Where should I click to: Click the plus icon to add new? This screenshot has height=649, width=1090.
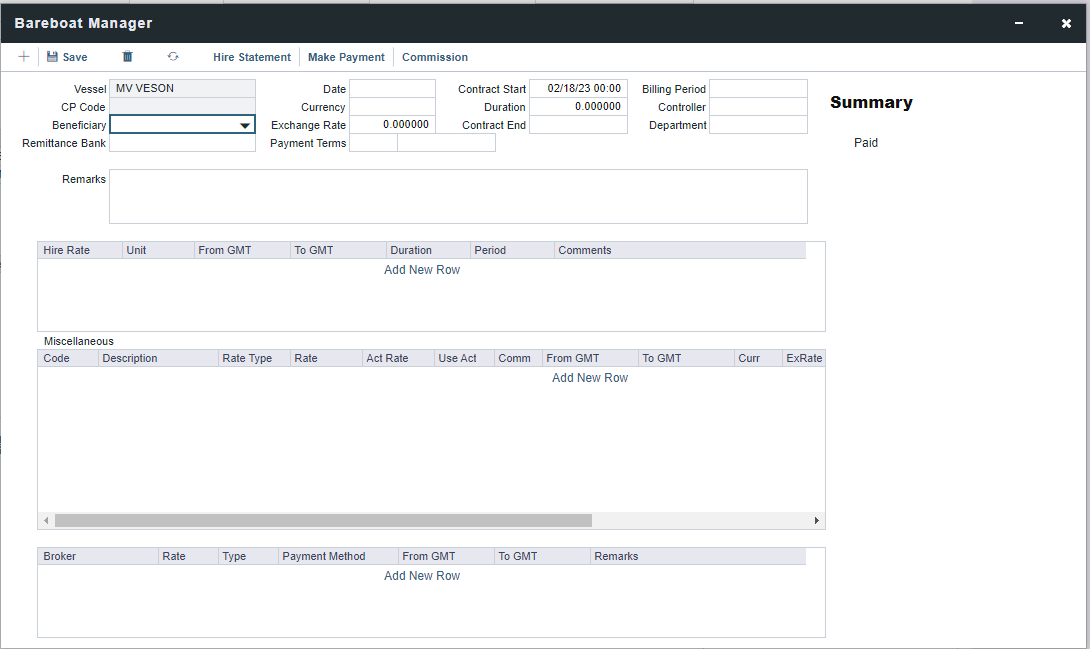[24, 57]
